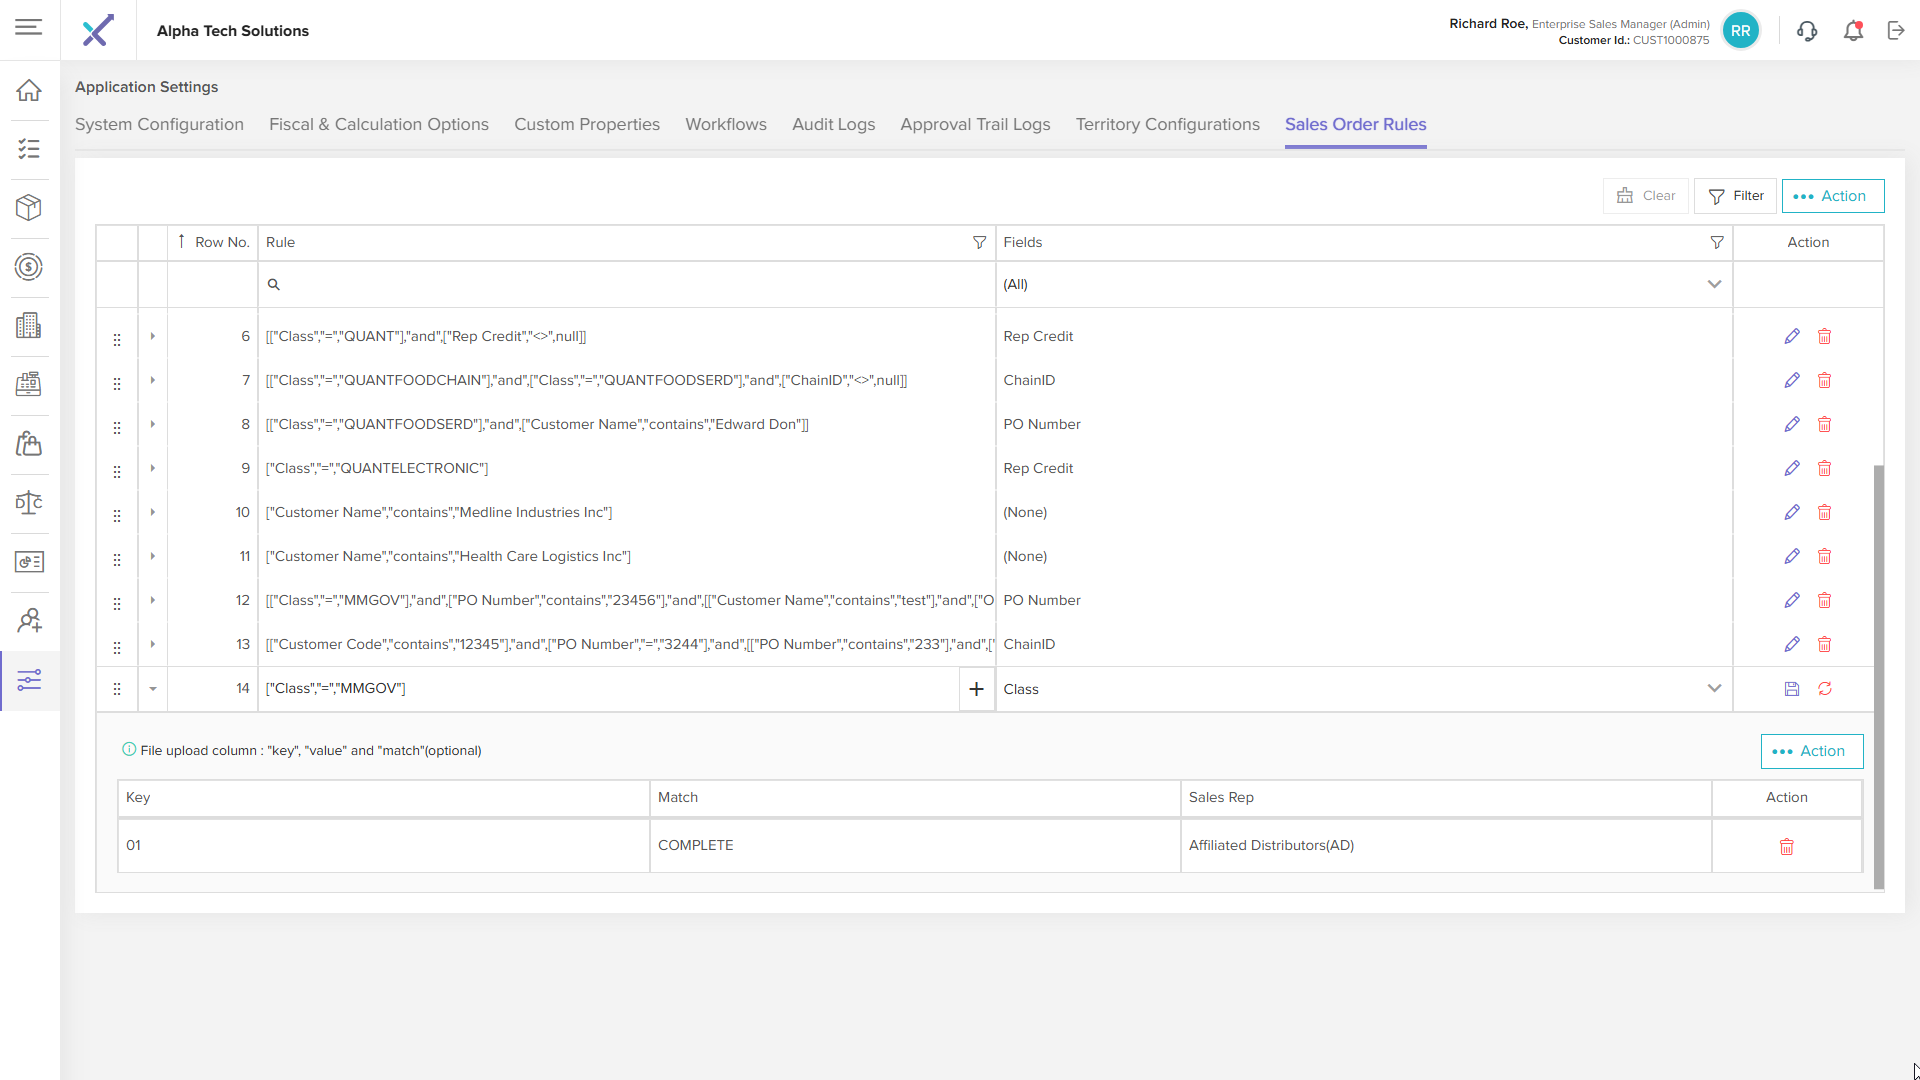Click the top Action button
This screenshot has height=1080, width=1920.
[x=1832, y=196]
